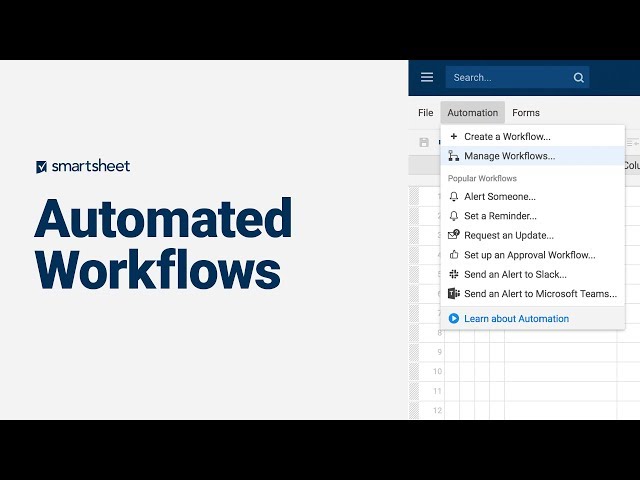Choose Create a Workflow entry

[x=533, y=136]
